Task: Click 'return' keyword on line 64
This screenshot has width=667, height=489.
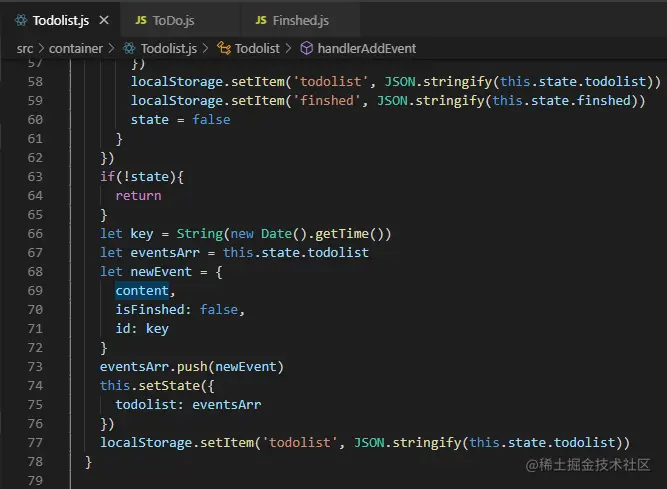Action: point(138,196)
